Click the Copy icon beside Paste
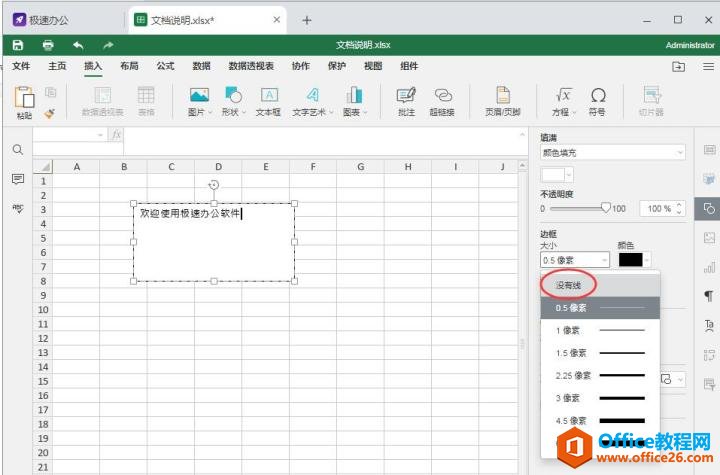This screenshot has height=475, width=720. click(51, 92)
